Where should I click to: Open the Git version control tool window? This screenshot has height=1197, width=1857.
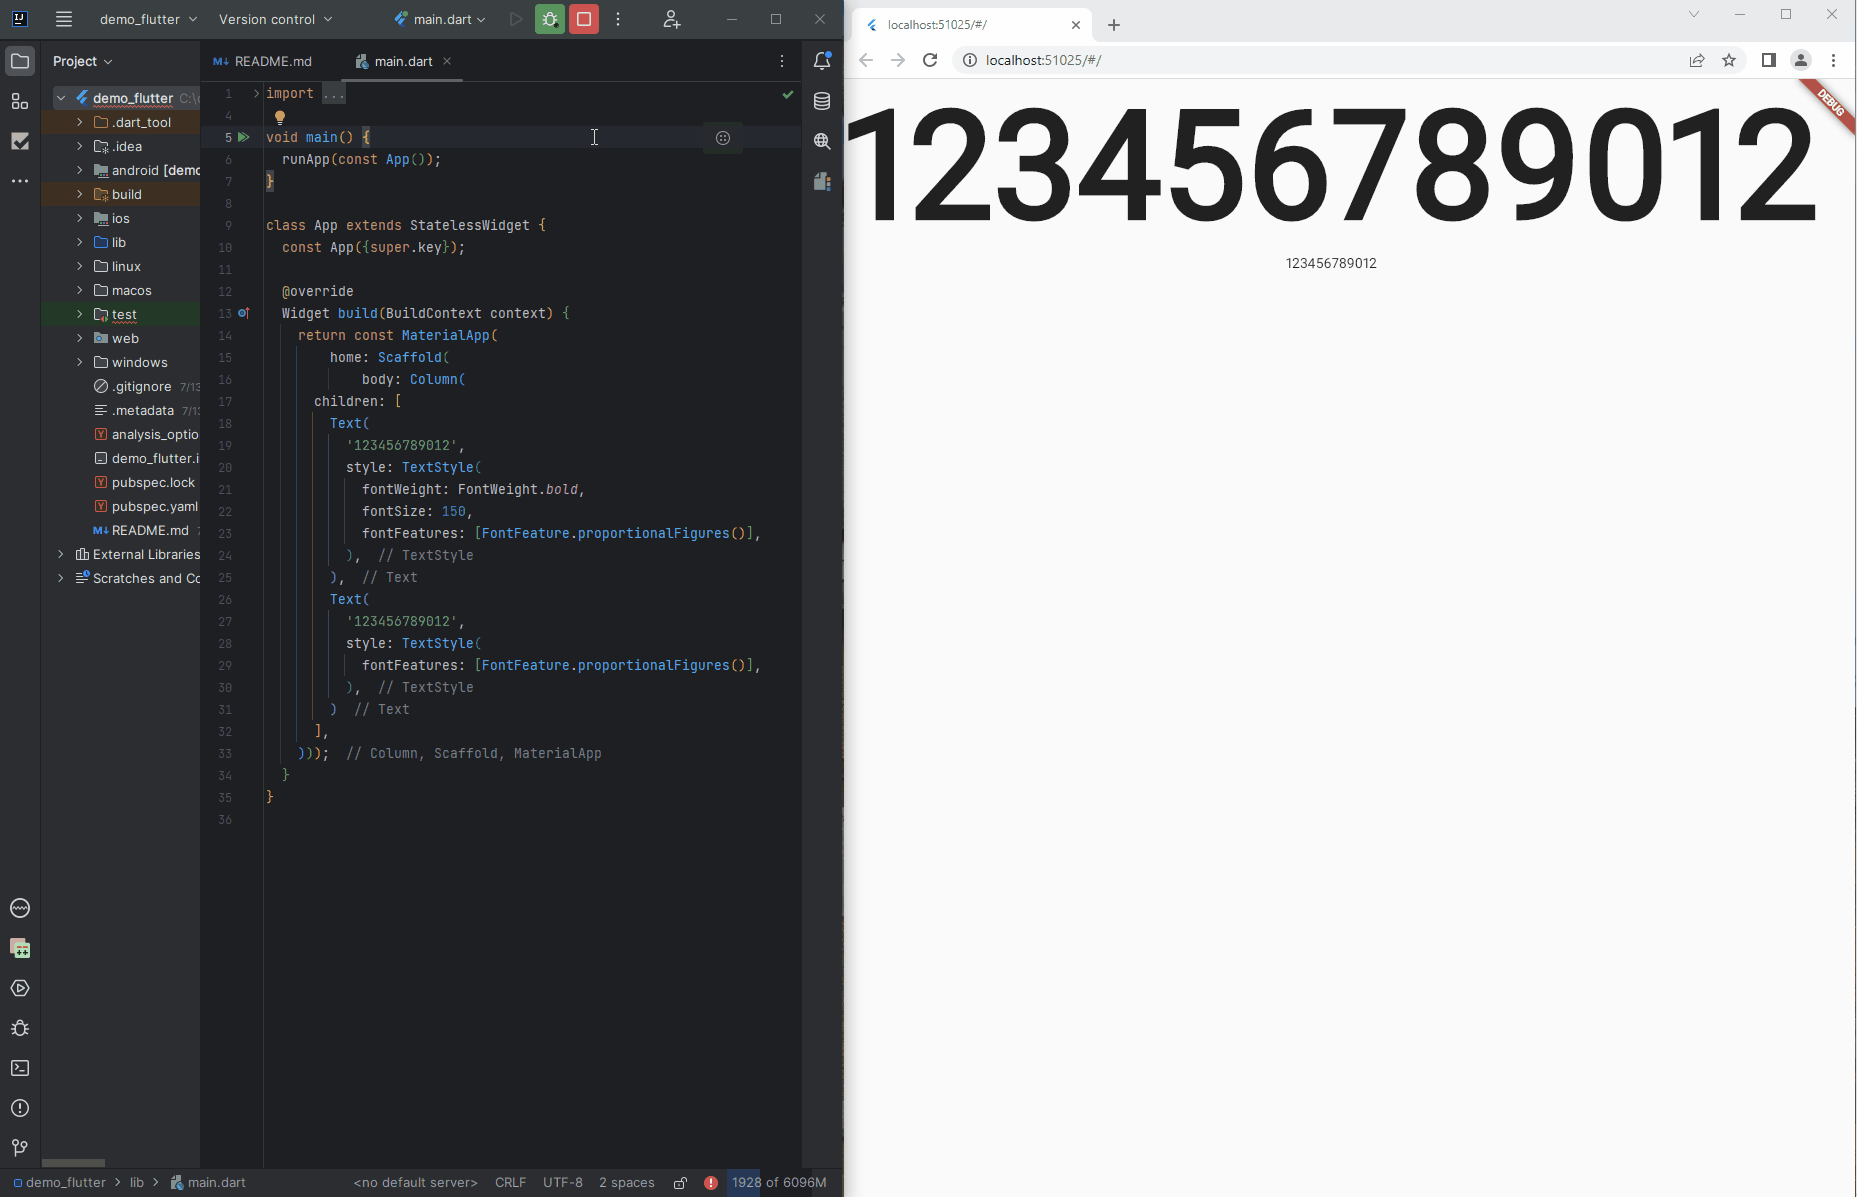pyautogui.click(x=20, y=1148)
